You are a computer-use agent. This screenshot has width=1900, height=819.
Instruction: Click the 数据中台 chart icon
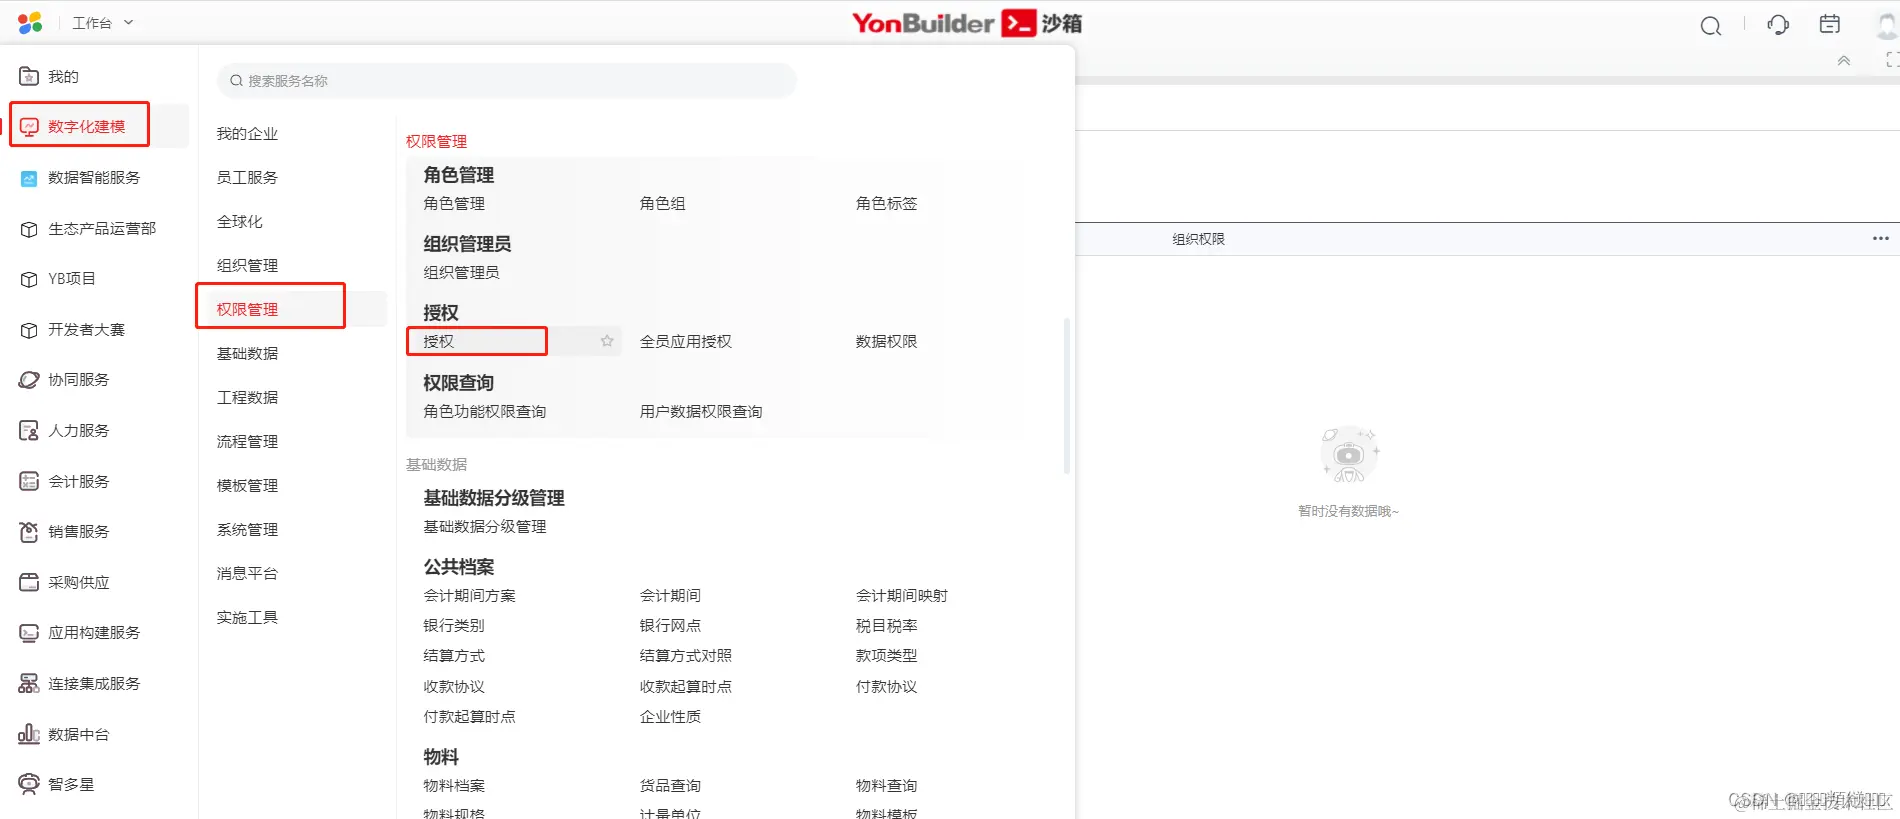click(x=29, y=734)
